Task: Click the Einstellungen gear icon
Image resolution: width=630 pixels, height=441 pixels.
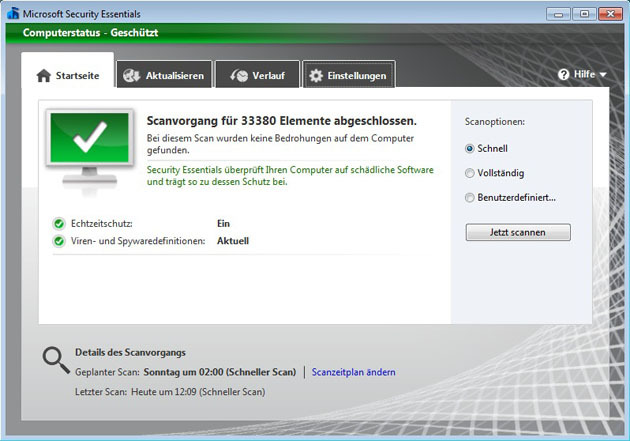Action: (316, 76)
